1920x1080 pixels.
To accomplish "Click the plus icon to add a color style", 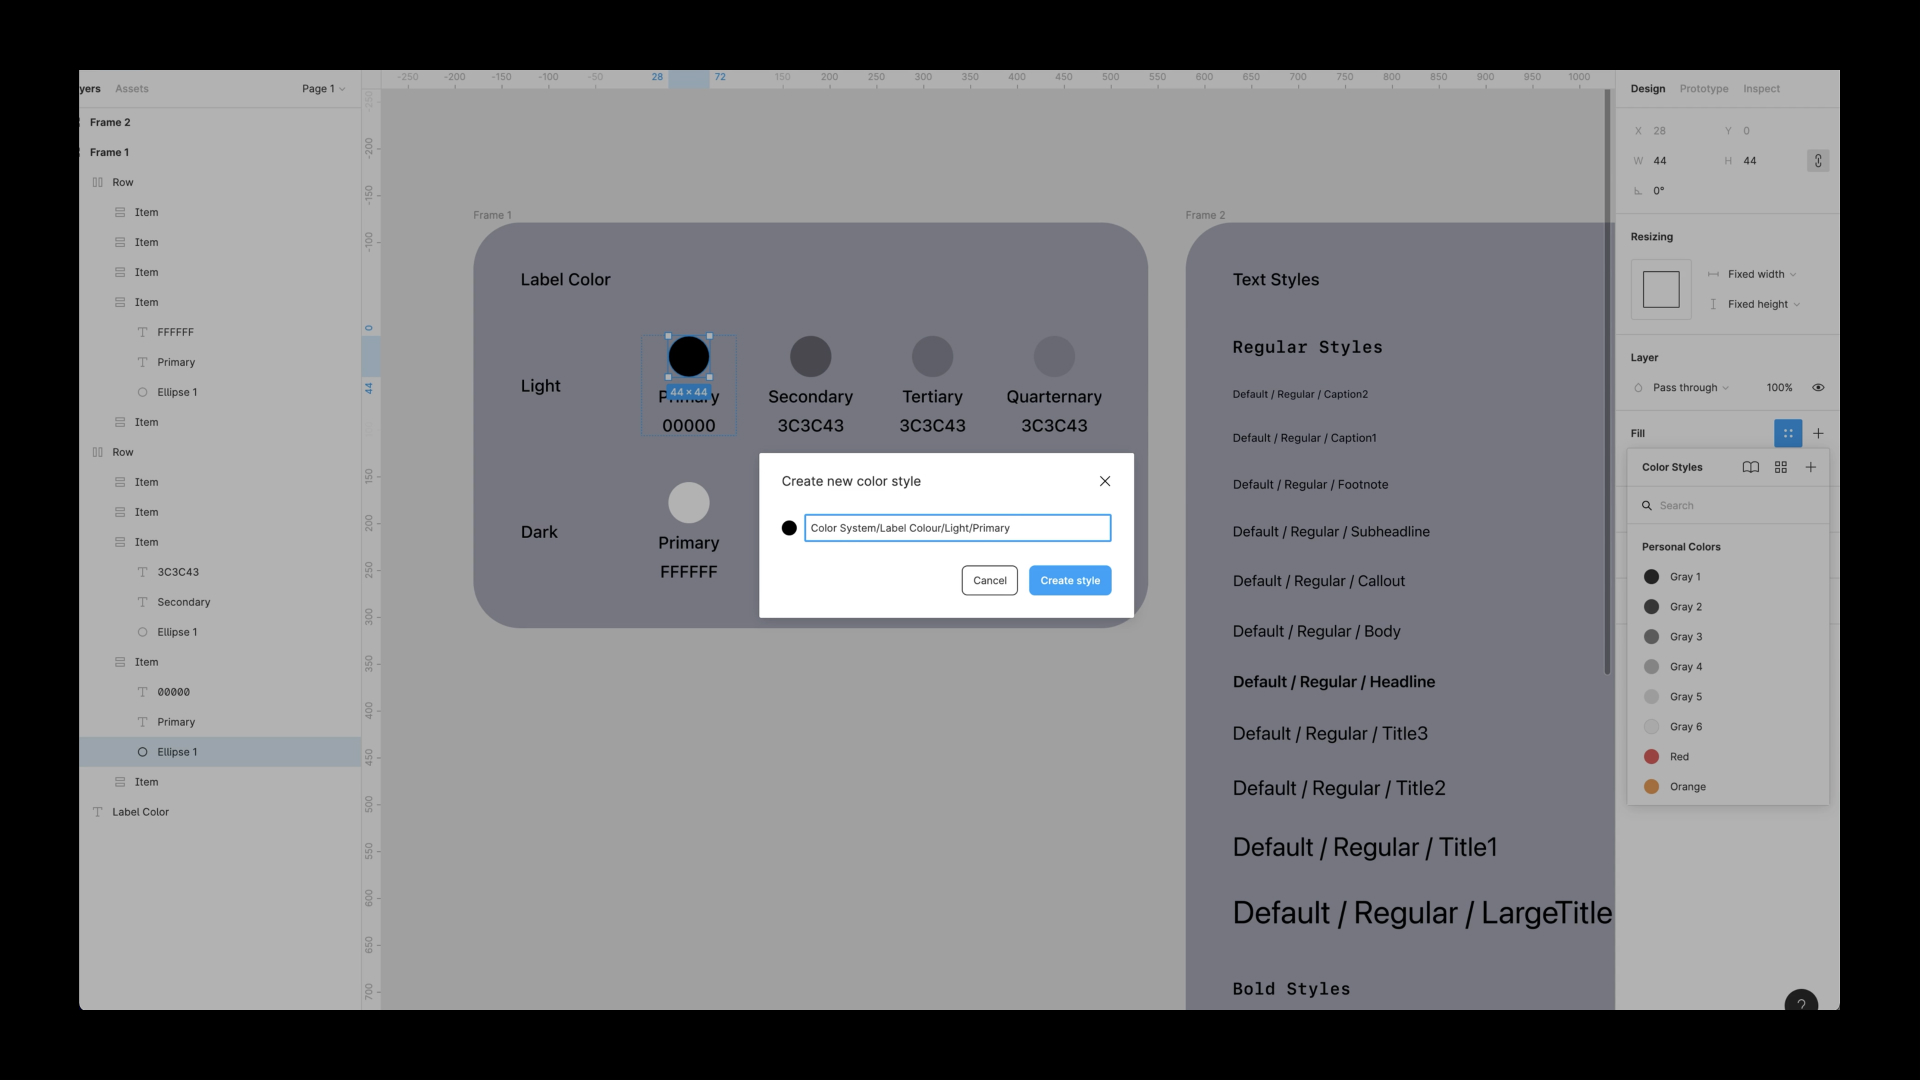I will 1811,467.
